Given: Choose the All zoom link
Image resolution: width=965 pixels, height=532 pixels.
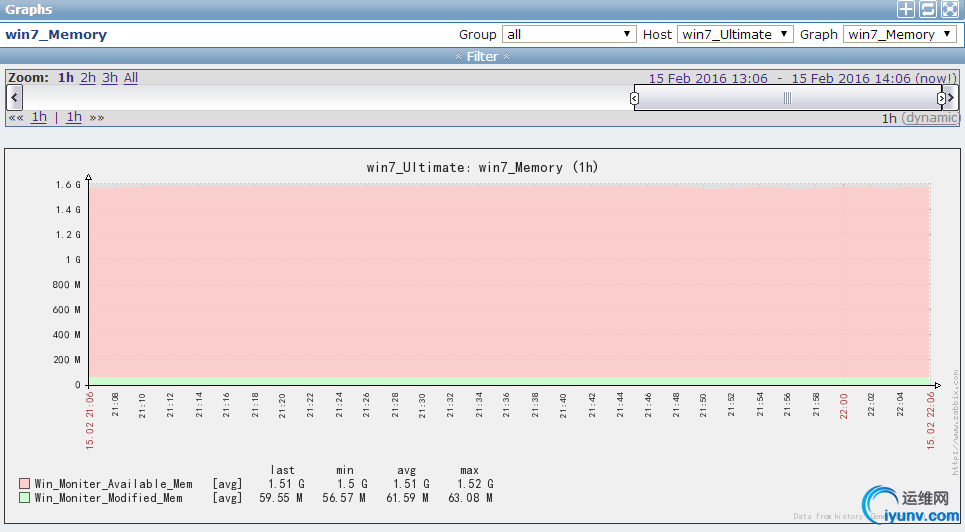Looking at the screenshot, I should click(x=130, y=78).
